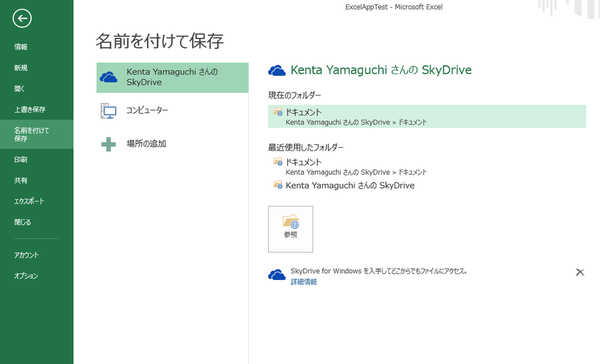
Task: Click the 現在のフォルダー label
Action: click(294, 95)
